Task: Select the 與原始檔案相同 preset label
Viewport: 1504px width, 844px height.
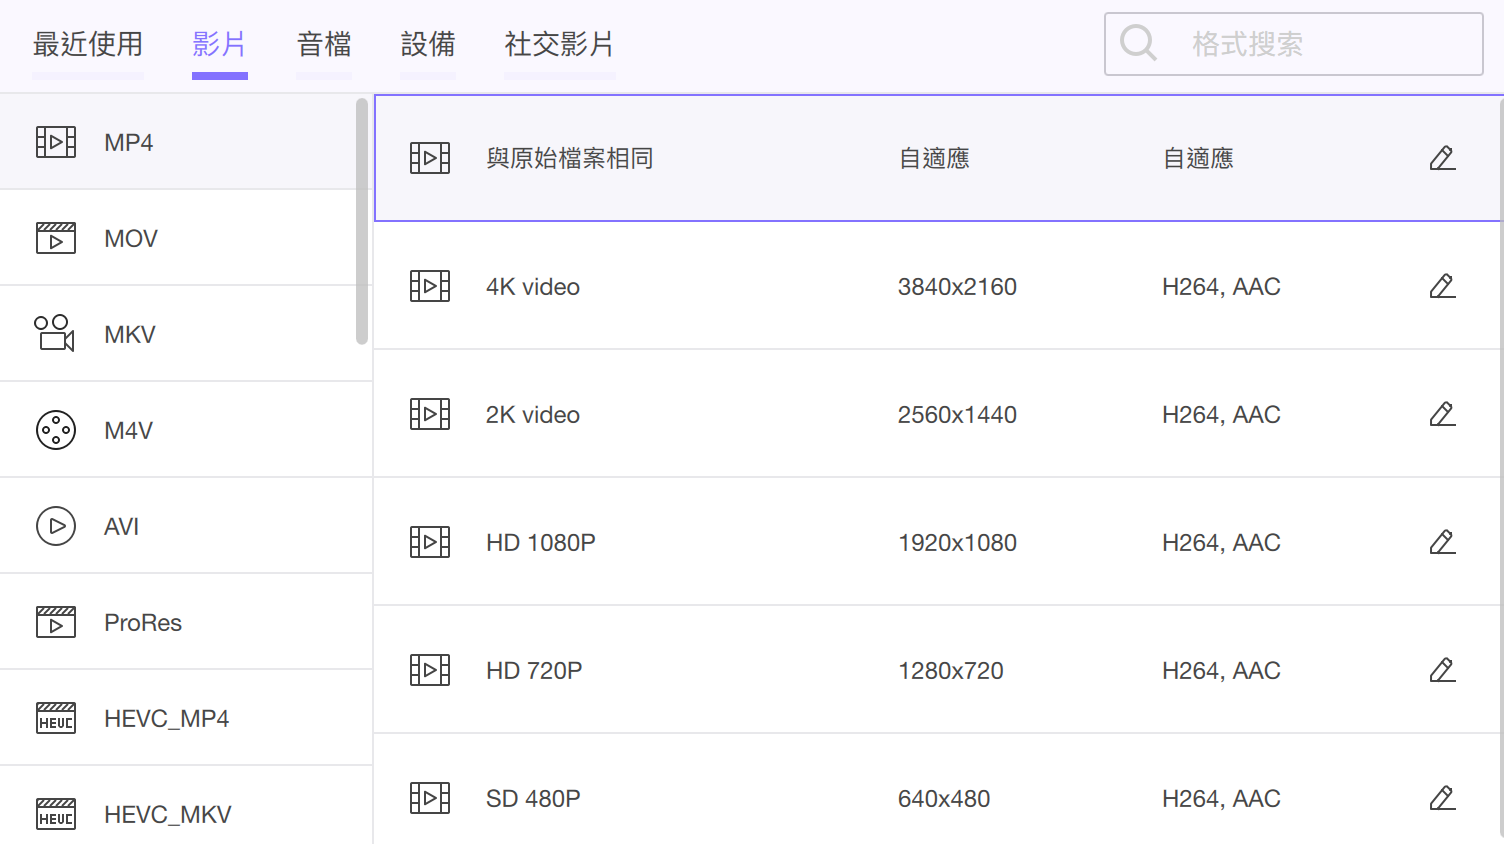Action: [x=570, y=158]
